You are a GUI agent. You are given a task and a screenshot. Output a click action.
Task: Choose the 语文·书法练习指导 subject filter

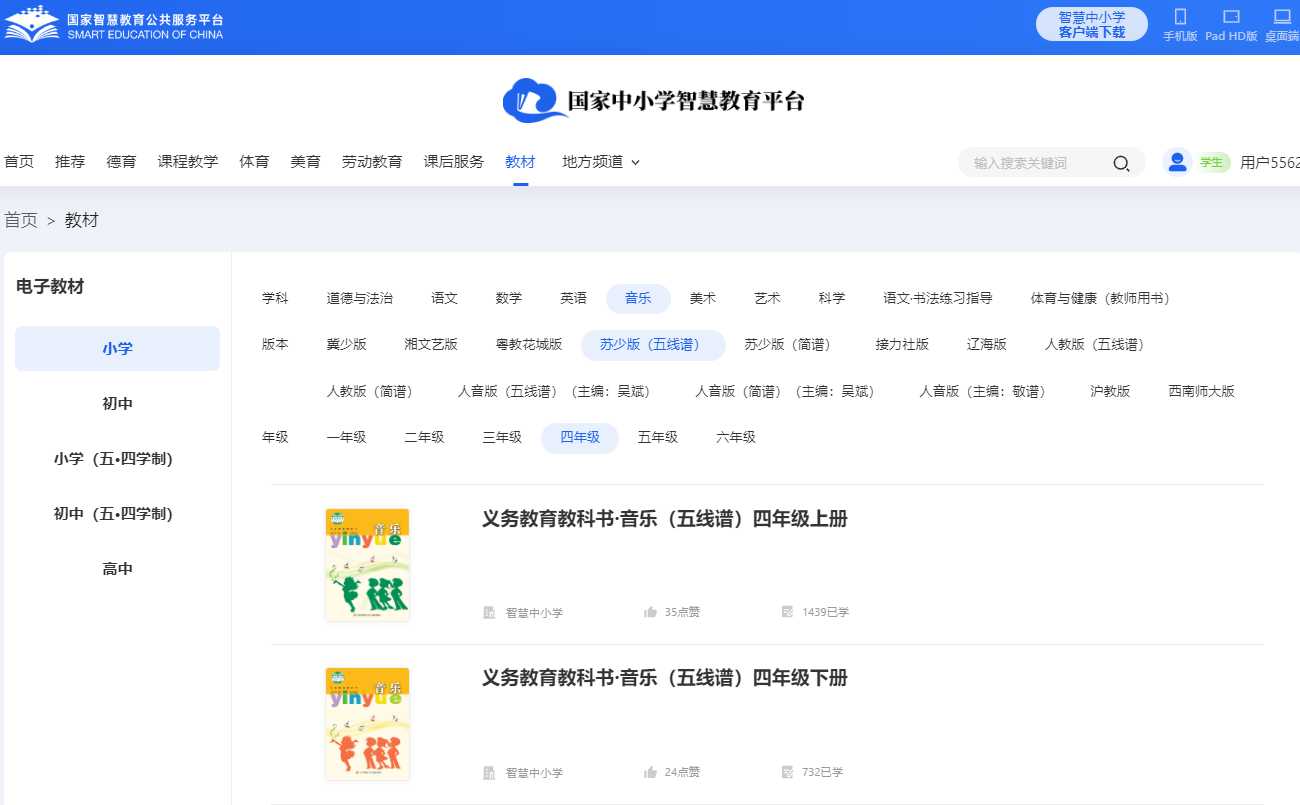pos(938,298)
